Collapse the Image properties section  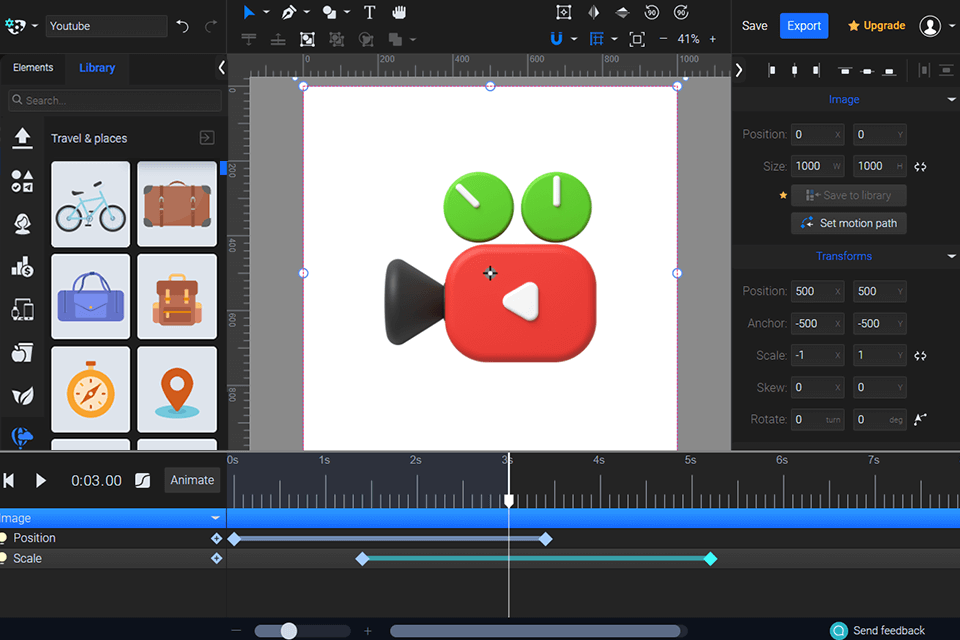pyautogui.click(x=951, y=99)
